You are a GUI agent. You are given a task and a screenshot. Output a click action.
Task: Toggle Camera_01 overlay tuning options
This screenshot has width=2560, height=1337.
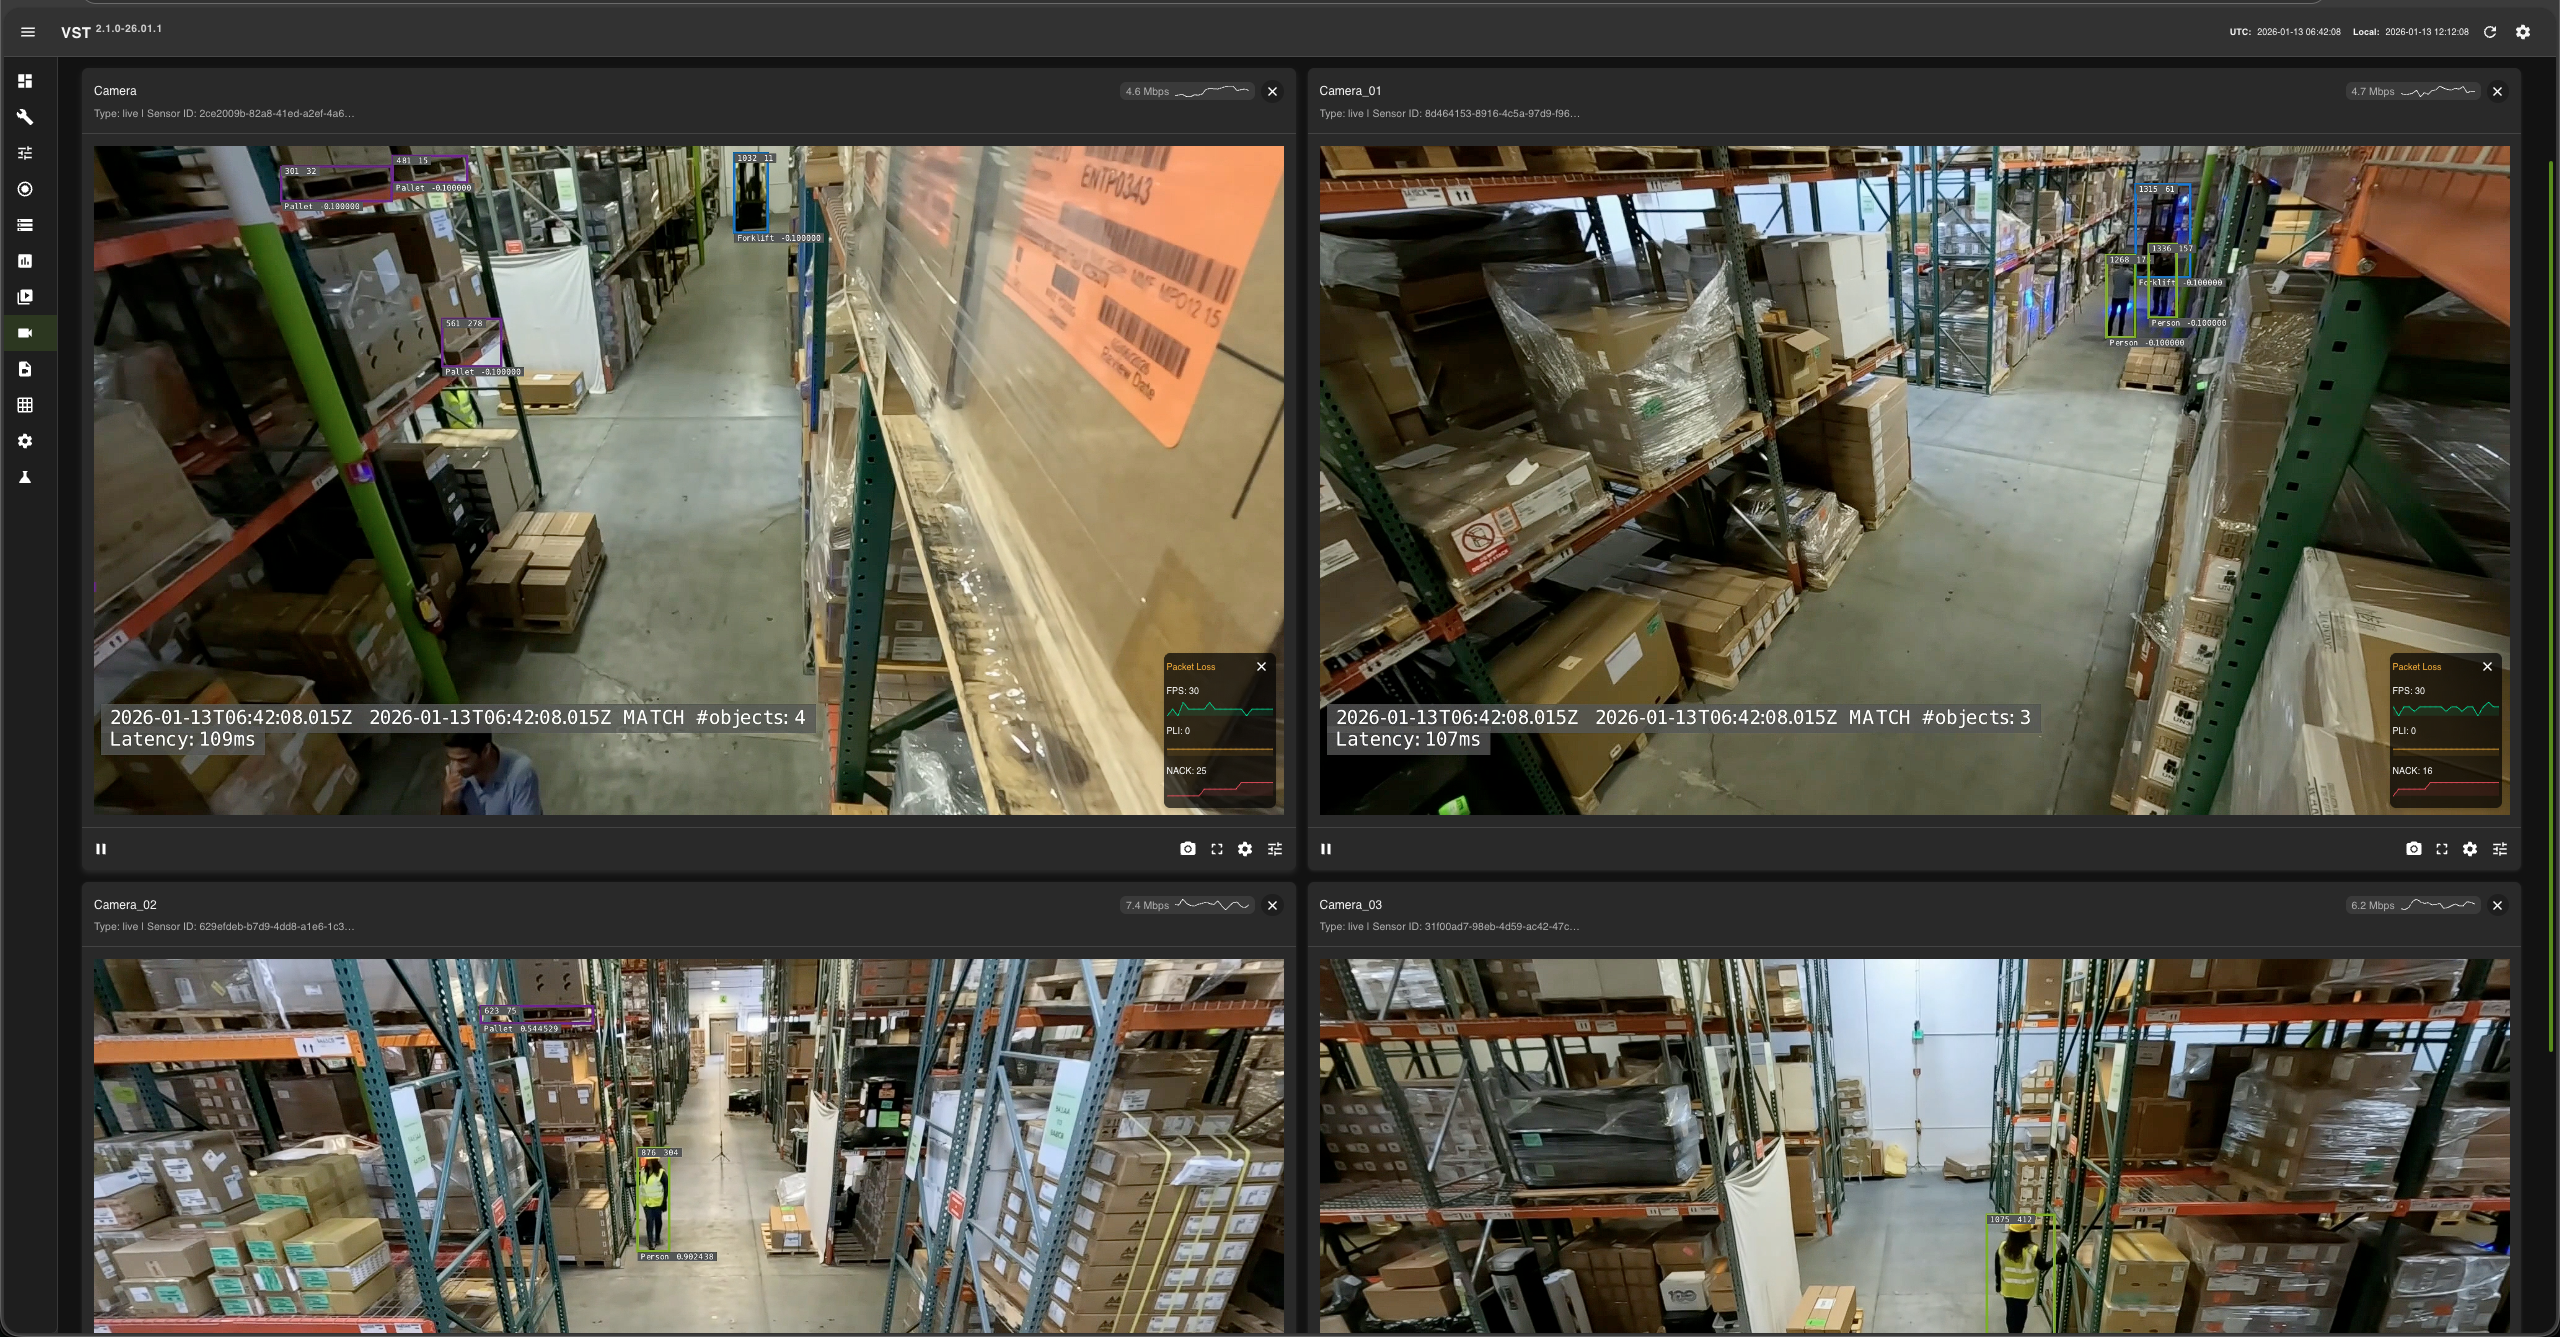[2499, 849]
